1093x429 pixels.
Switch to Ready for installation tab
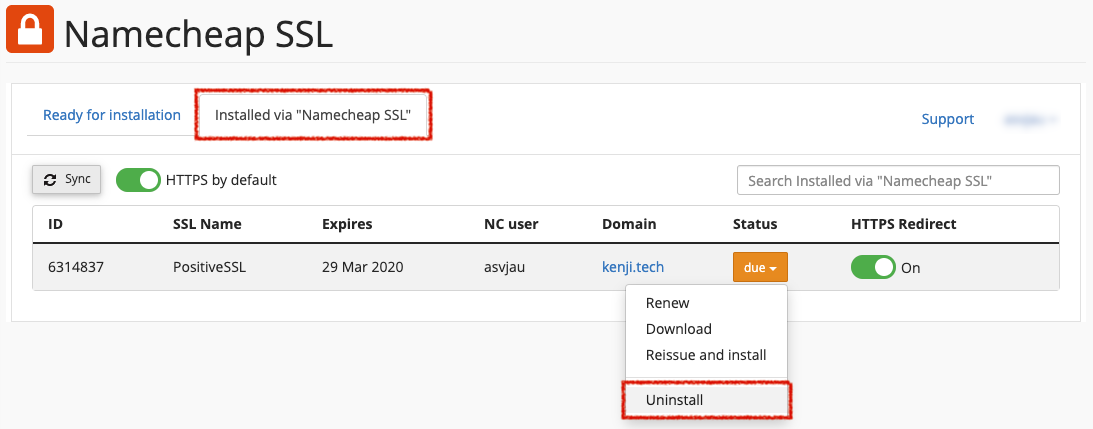tap(112, 115)
